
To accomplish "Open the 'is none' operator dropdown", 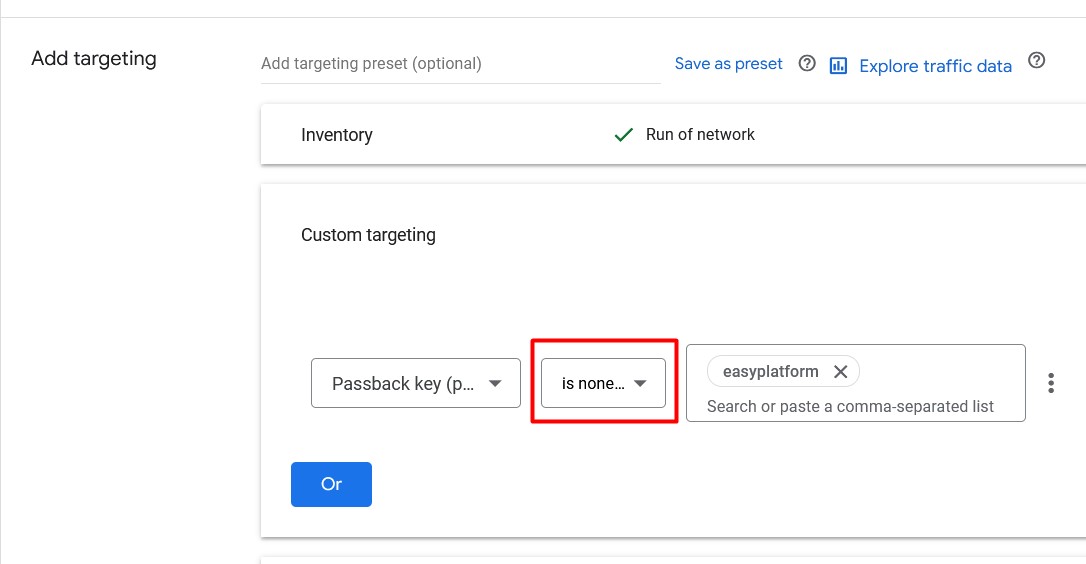I will 603,383.
